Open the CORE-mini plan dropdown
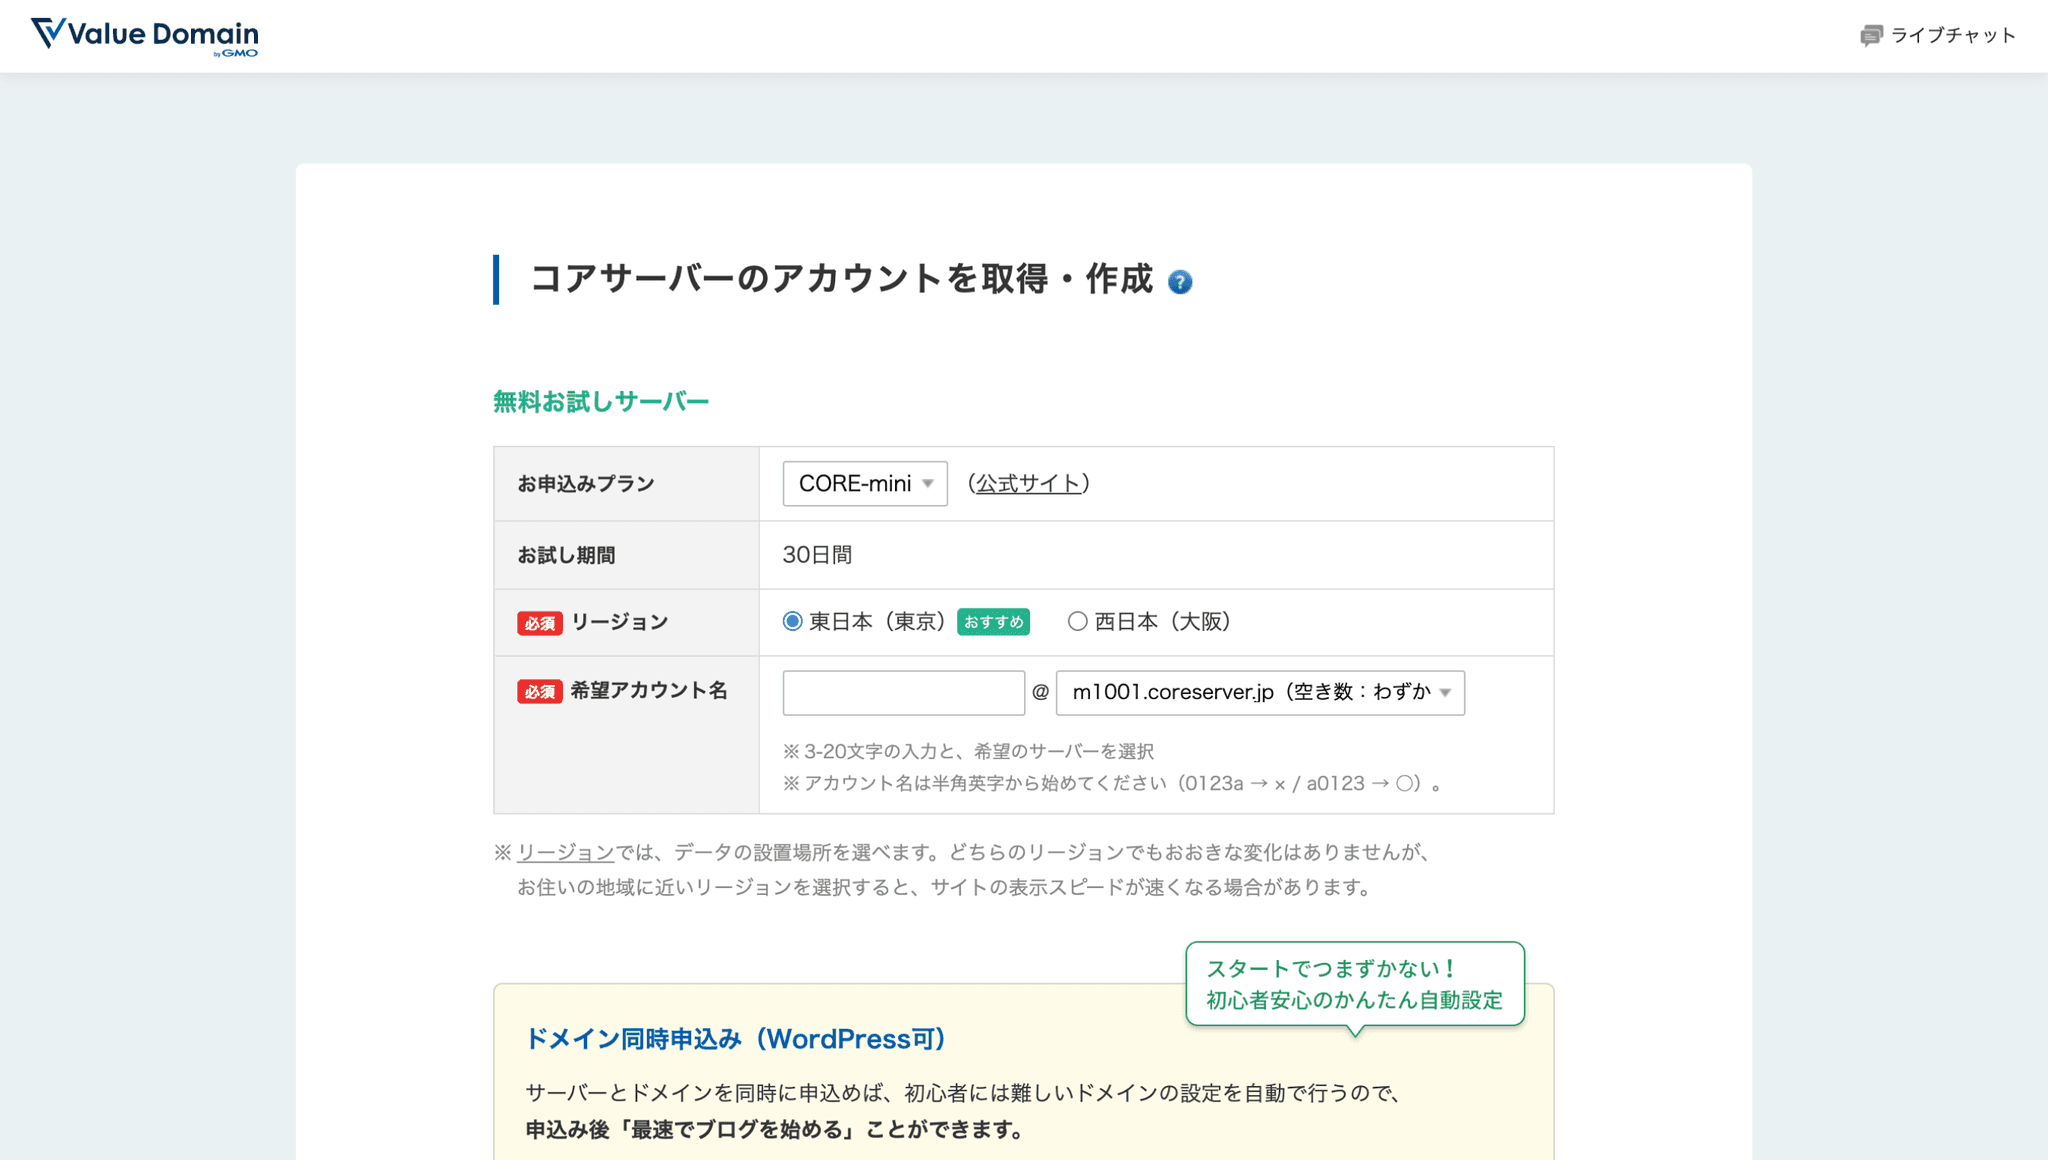Screen dimensions: 2048x1160 coord(865,484)
